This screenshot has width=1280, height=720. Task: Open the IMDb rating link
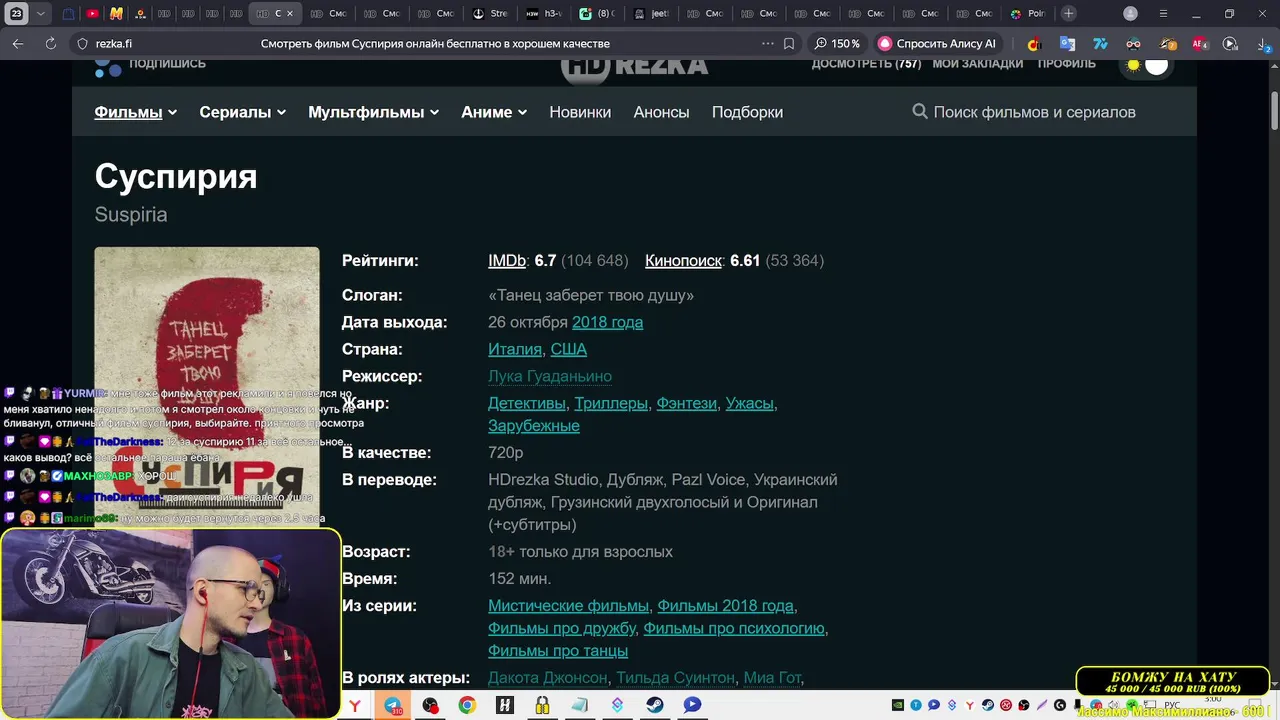click(507, 261)
